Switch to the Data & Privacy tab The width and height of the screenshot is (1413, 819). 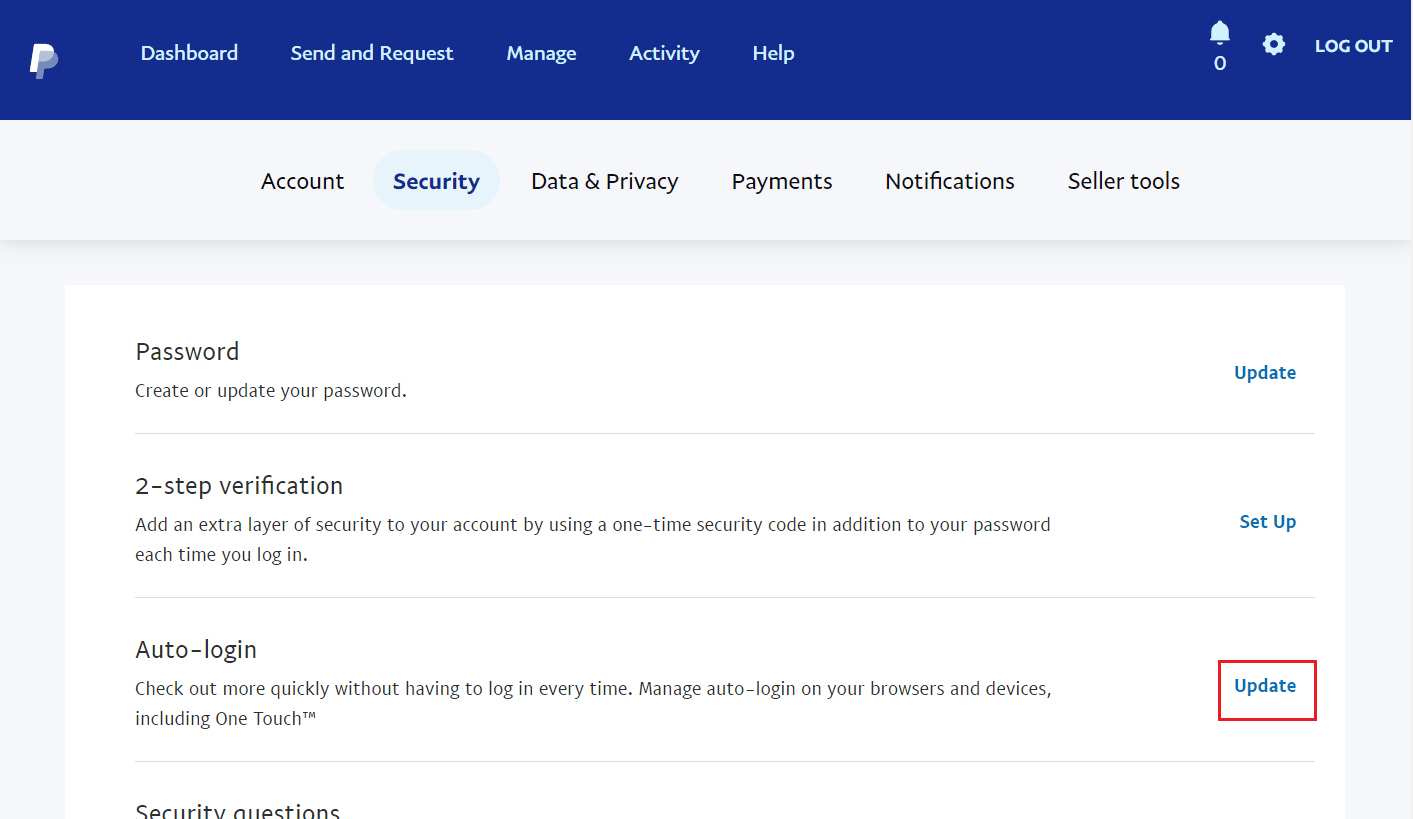604,181
